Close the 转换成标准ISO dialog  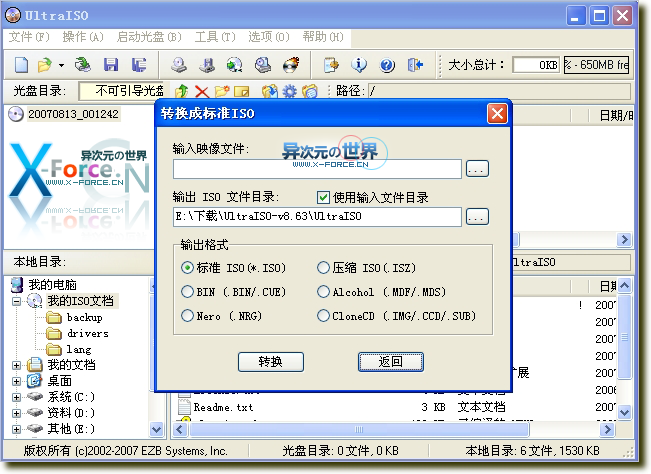[497, 114]
